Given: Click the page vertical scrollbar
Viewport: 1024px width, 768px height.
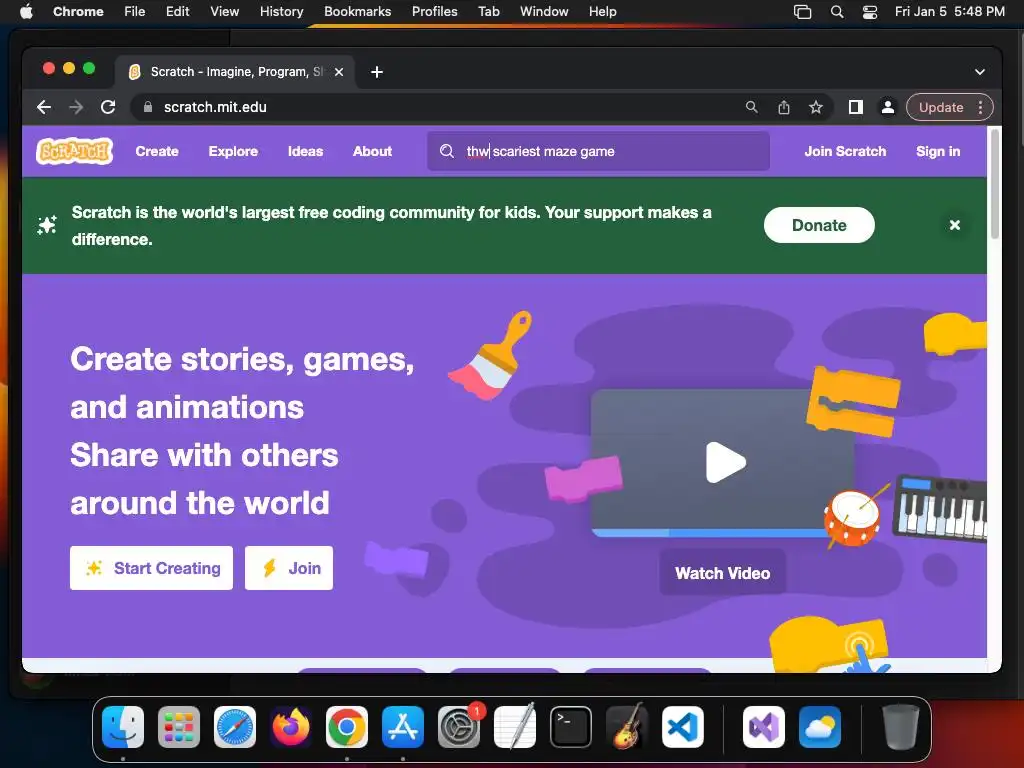Looking at the screenshot, I should [x=995, y=184].
